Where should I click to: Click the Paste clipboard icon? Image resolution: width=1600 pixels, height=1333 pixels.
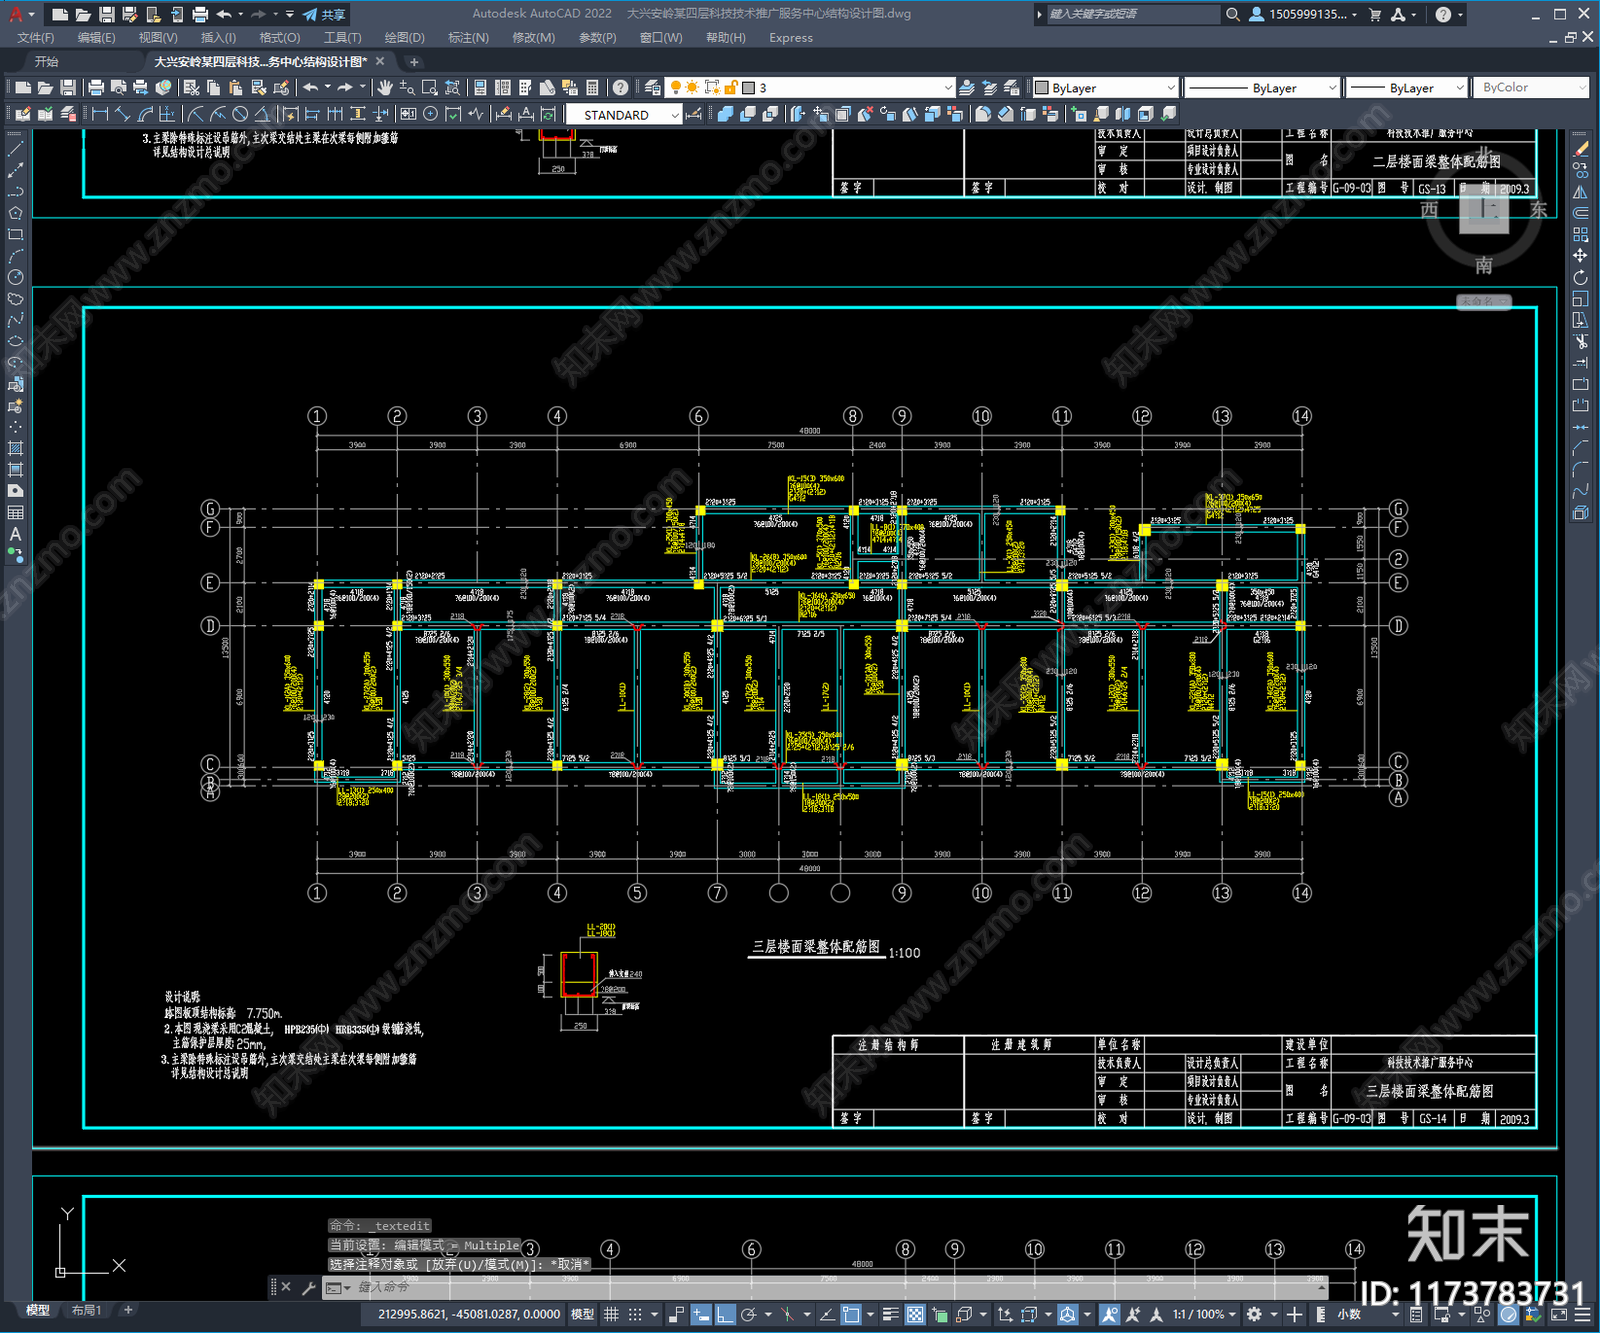(x=236, y=88)
